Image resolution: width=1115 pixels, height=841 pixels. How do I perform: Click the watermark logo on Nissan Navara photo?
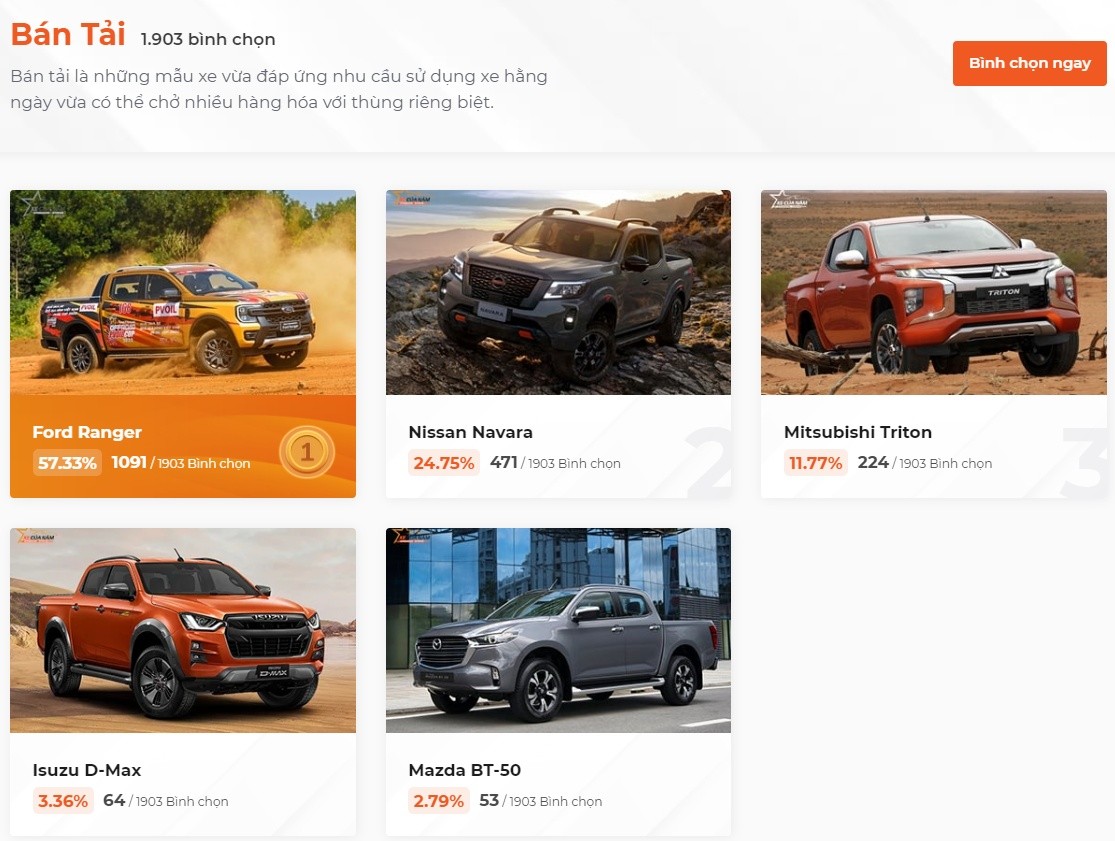pyautogui.click(x=410, y=200)
